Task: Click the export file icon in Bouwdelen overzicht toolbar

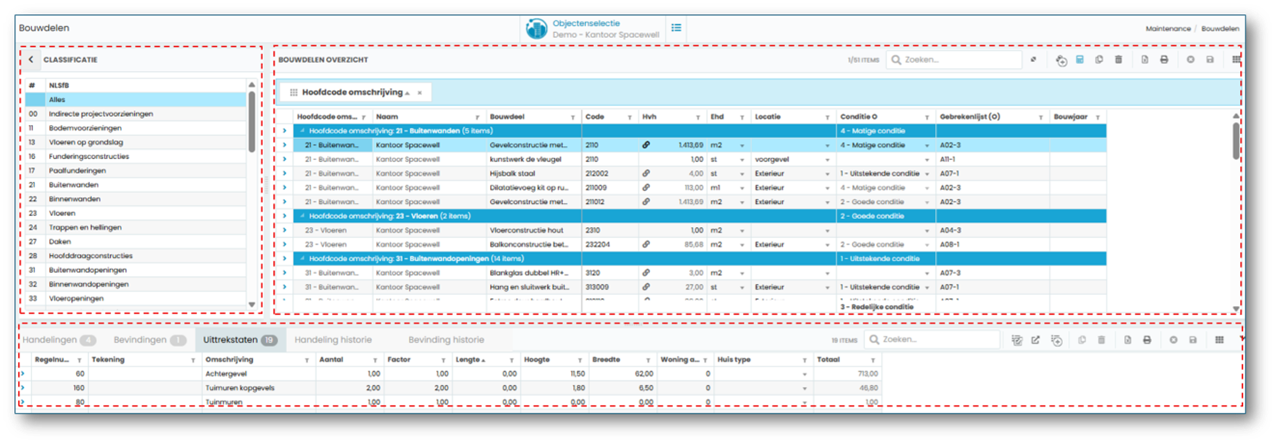Action: click(x=1144, y=60)
